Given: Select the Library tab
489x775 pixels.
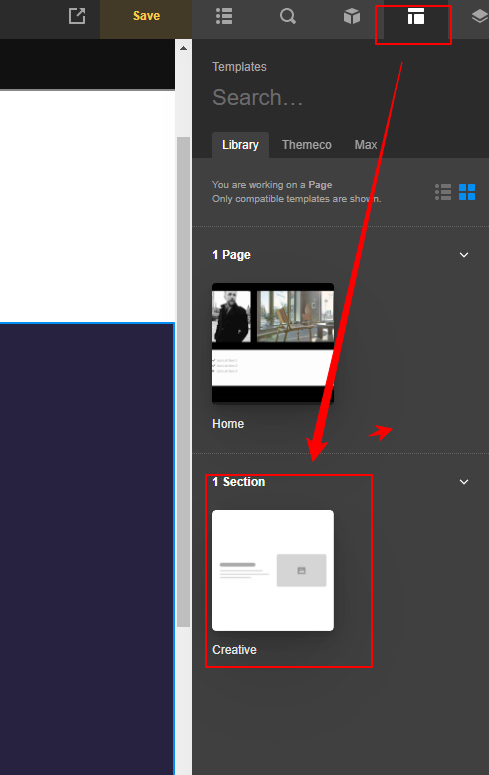Looking at the screenshot, I should pos(240,145).
